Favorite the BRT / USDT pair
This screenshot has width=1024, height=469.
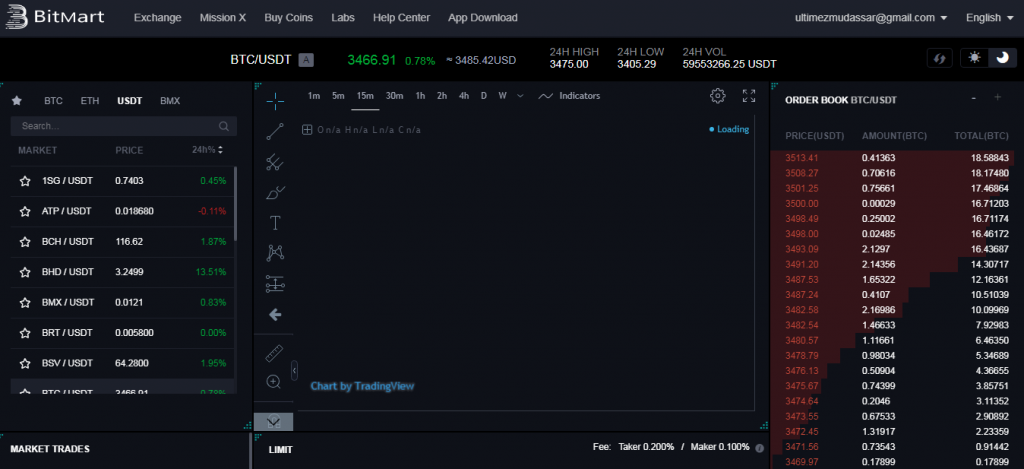point(25,333)
